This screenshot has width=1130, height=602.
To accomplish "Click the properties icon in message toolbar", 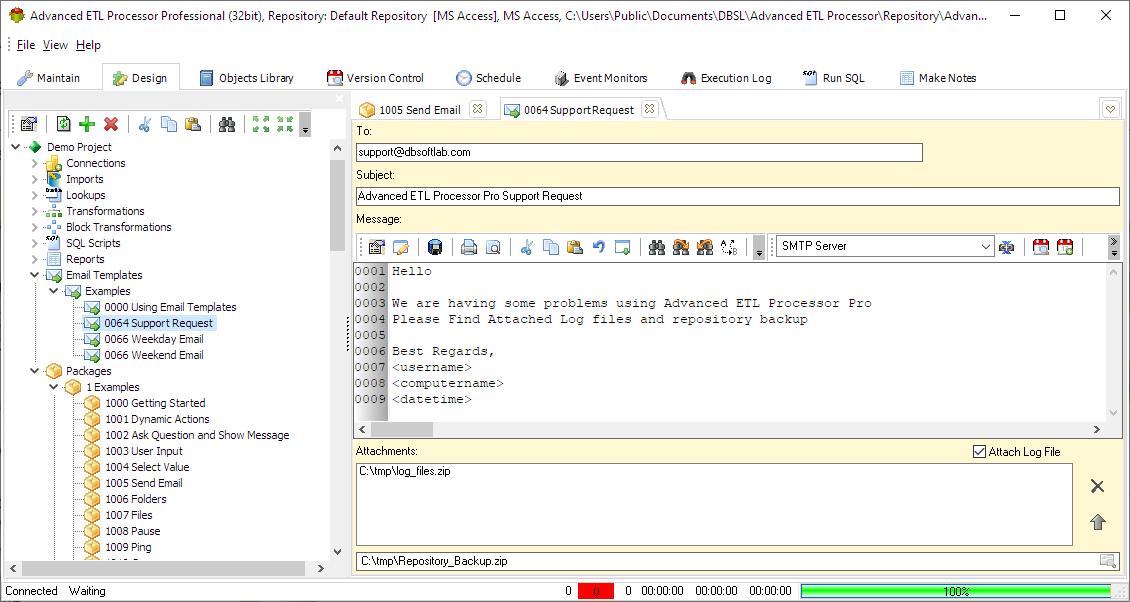I will click(x=376, y=247).
